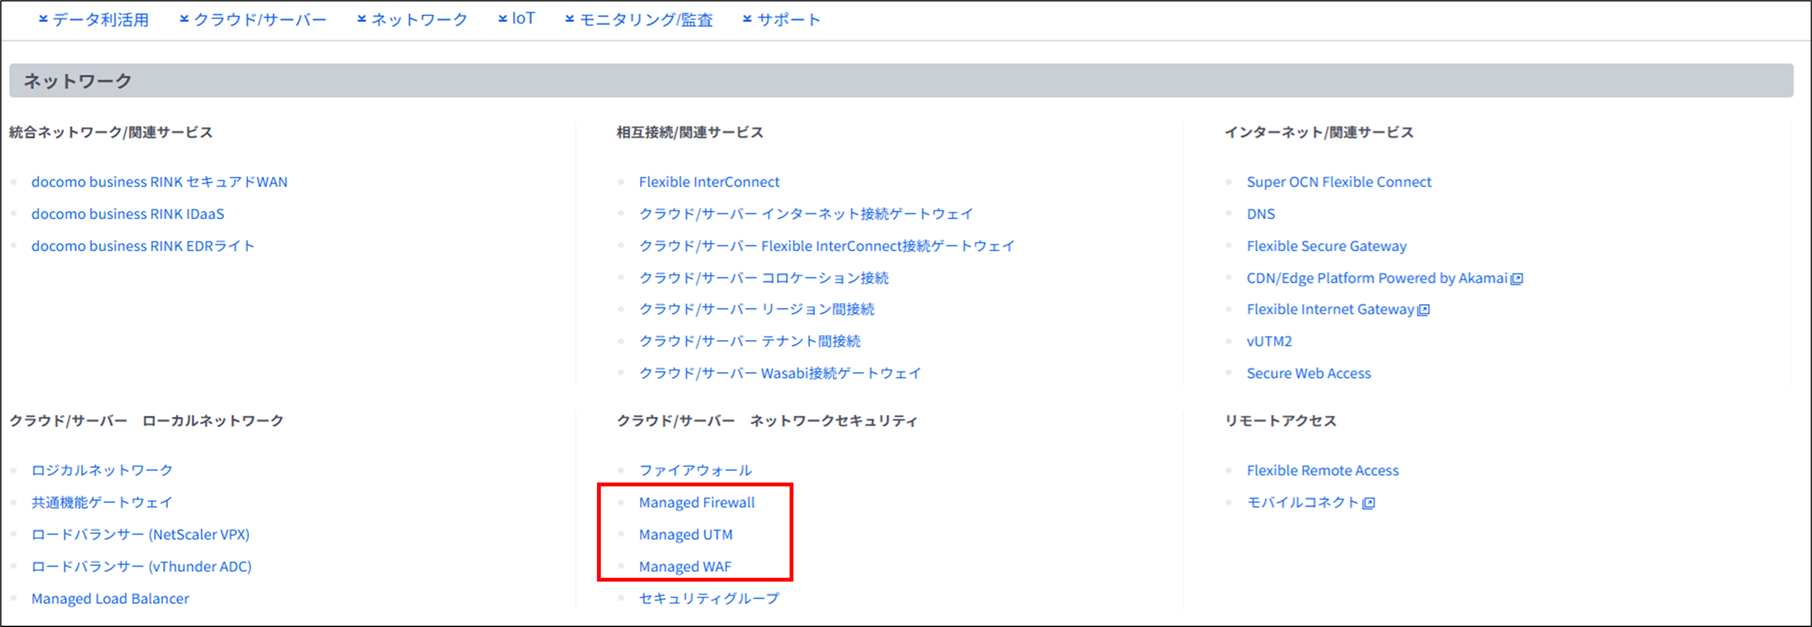Click external-link icon next to Akamai
Viewport: 1812px width, 627px height.
(1517, 279)
